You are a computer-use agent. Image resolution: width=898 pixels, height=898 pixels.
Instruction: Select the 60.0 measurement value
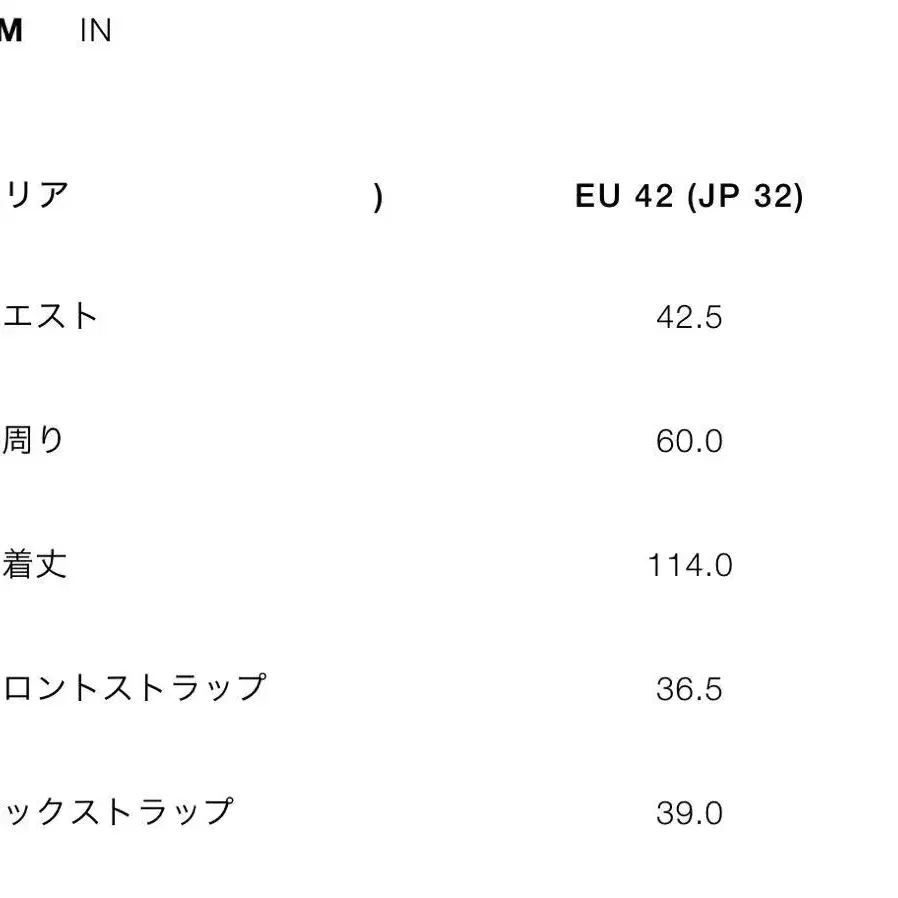pos(689,442)
